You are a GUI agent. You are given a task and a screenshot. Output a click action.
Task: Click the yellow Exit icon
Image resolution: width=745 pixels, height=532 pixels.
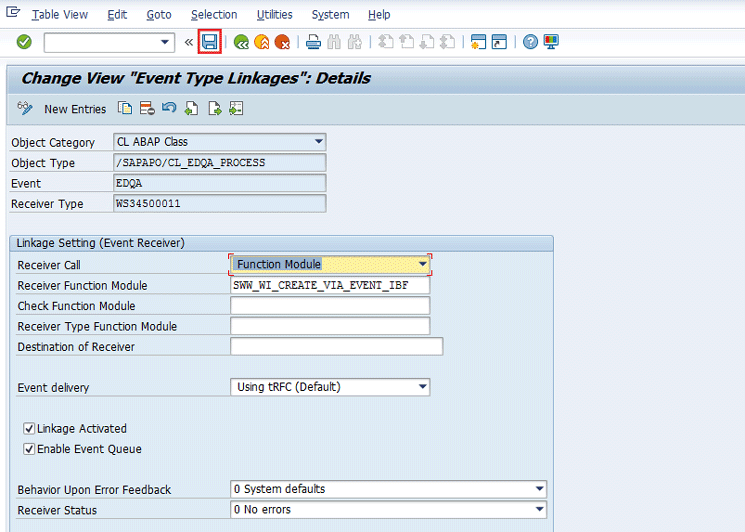pos(262,42)
